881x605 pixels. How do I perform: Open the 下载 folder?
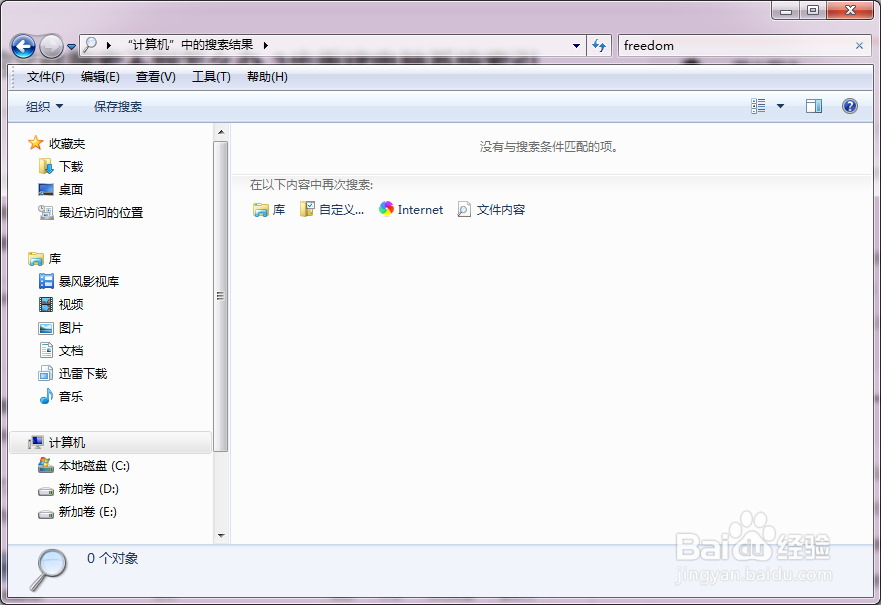[61, 166]
